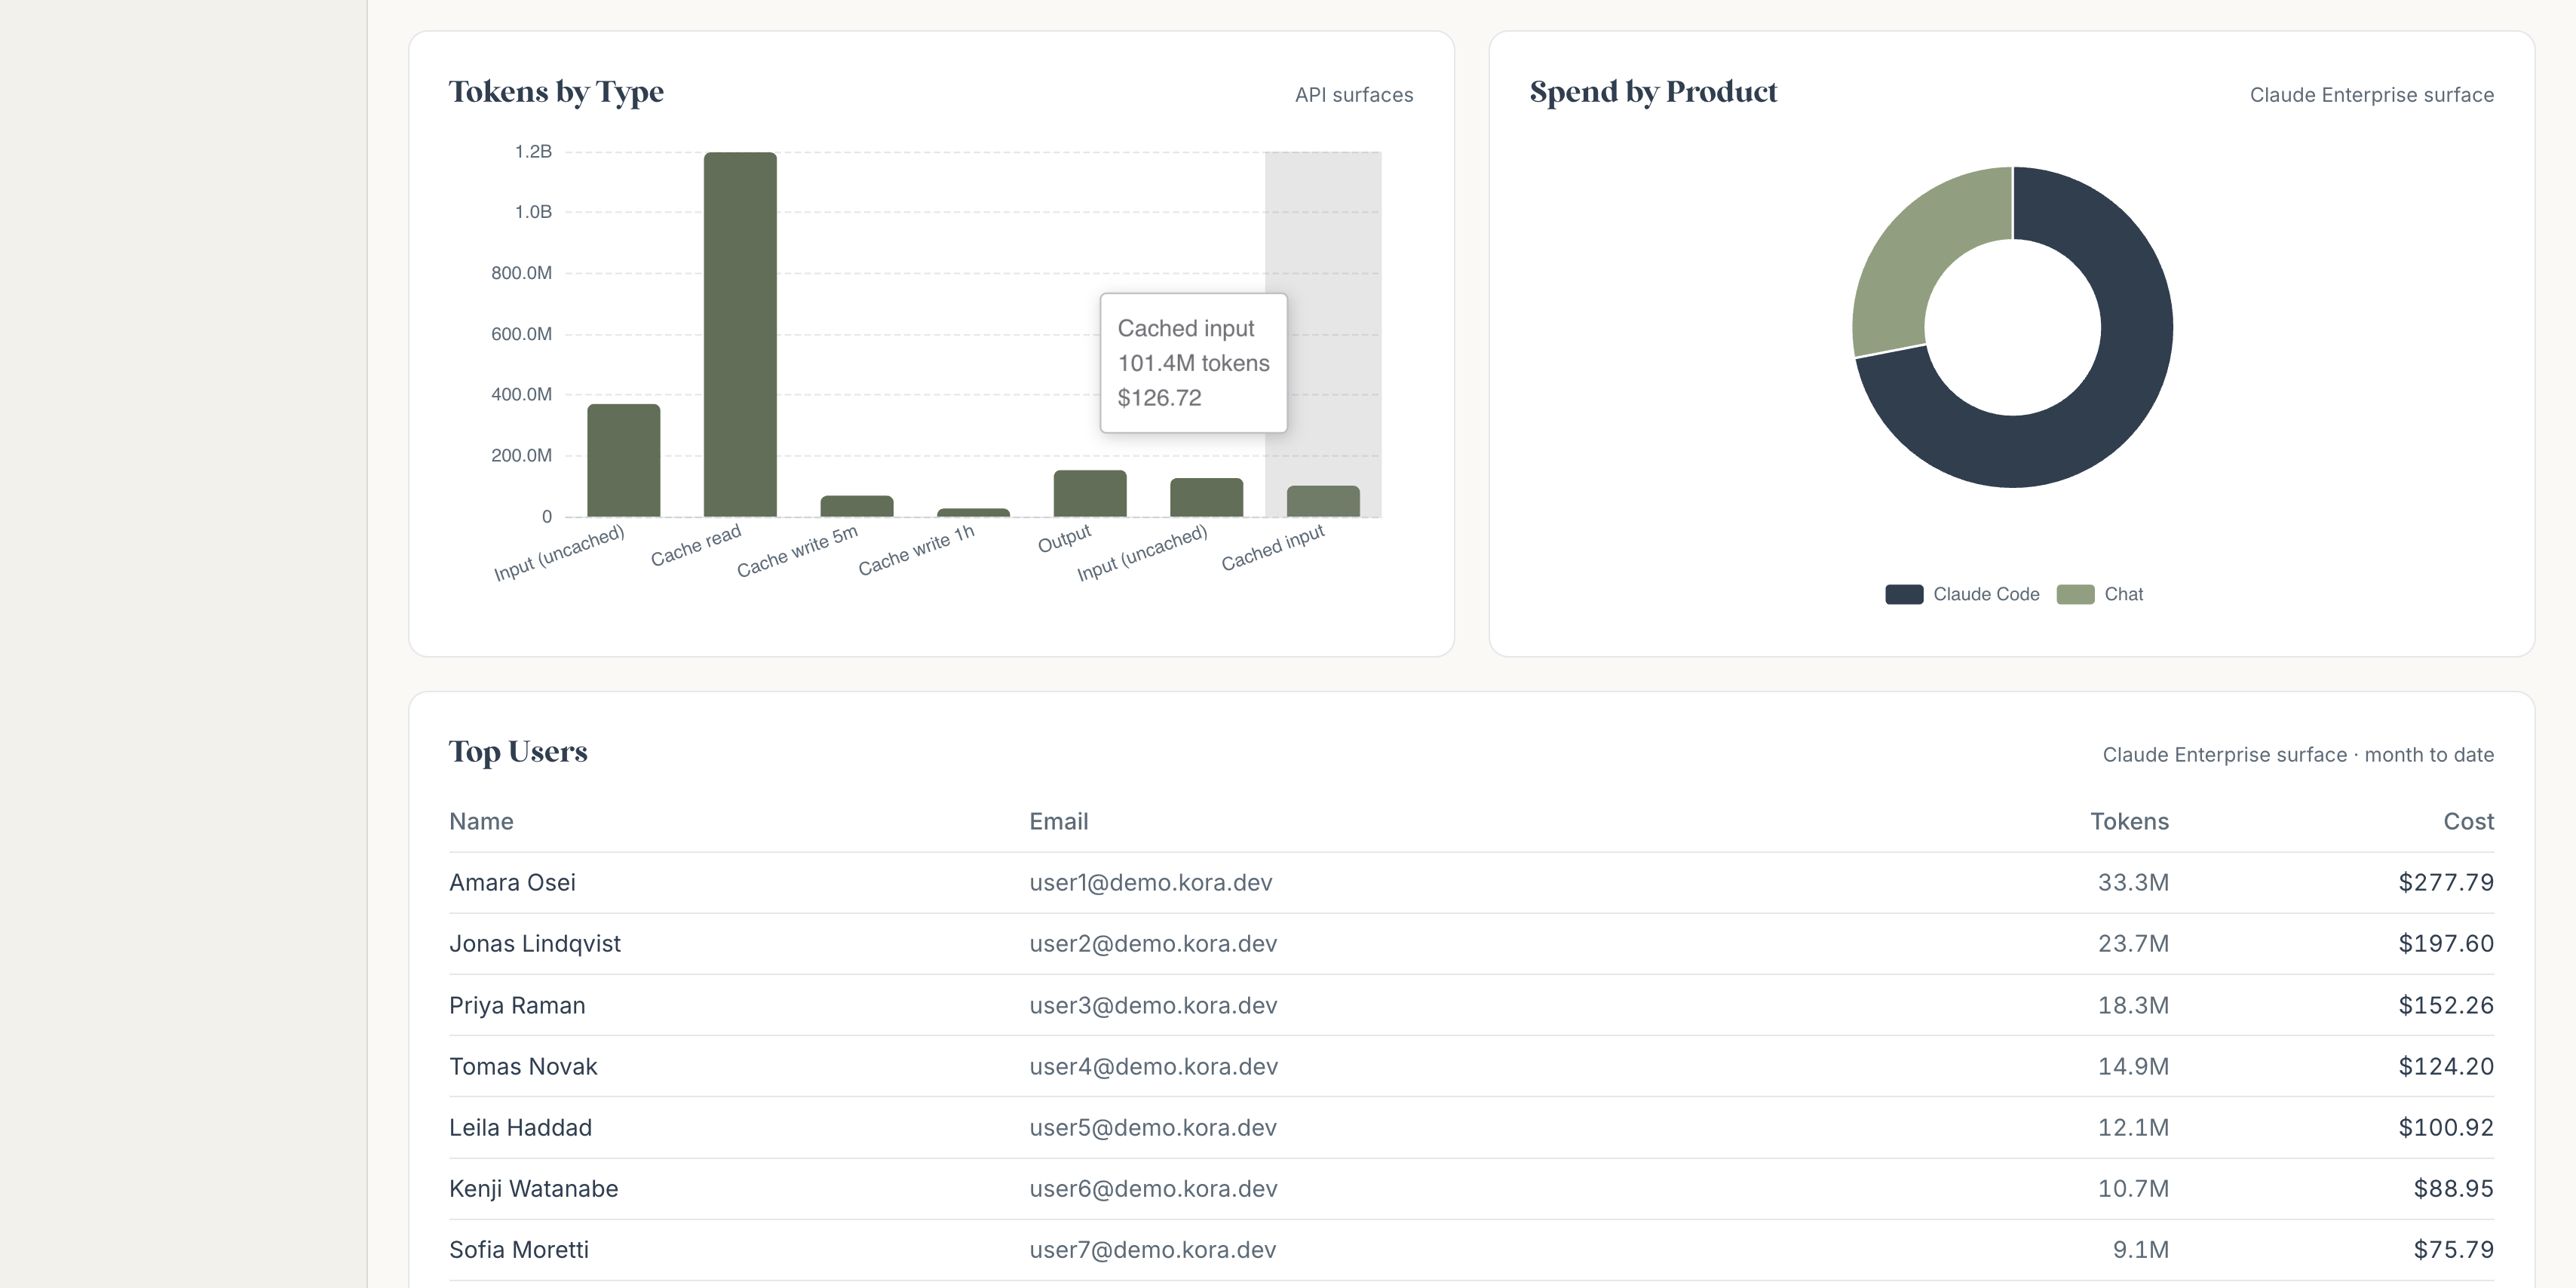Viewport: 2576px width, 1288px height.
Task: Click the Cost column header
Action: 2468,821
